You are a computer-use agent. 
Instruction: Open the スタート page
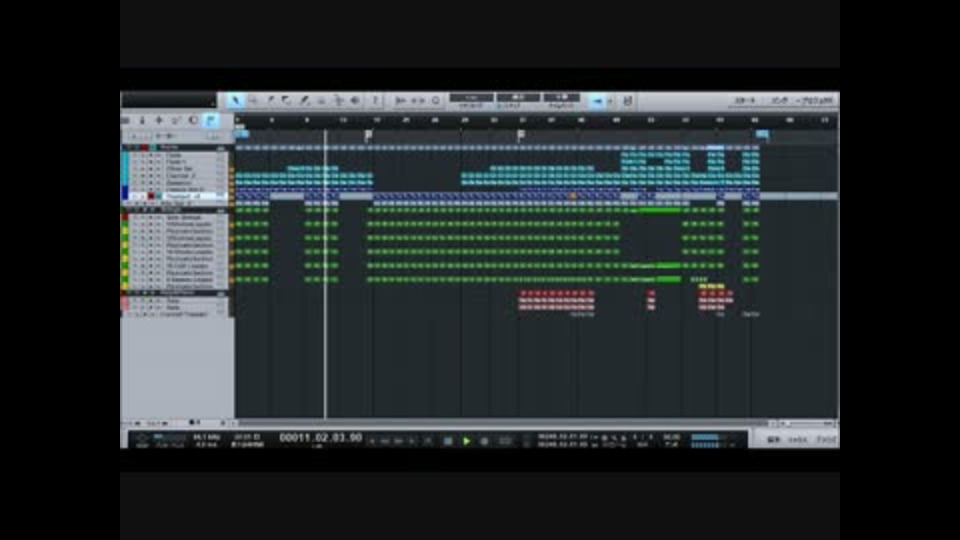pos(745,100)
